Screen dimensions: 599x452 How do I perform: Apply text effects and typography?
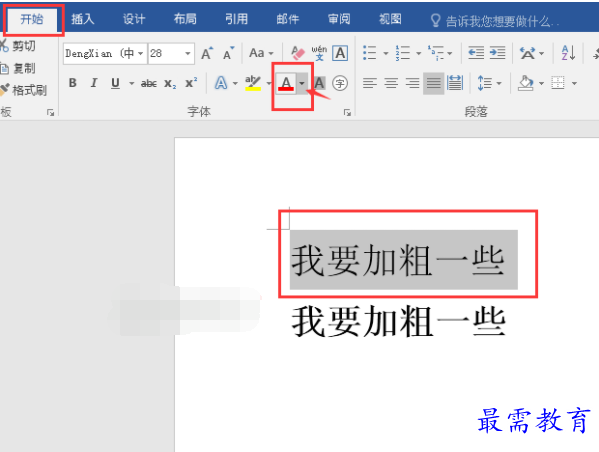pos(221,83)
